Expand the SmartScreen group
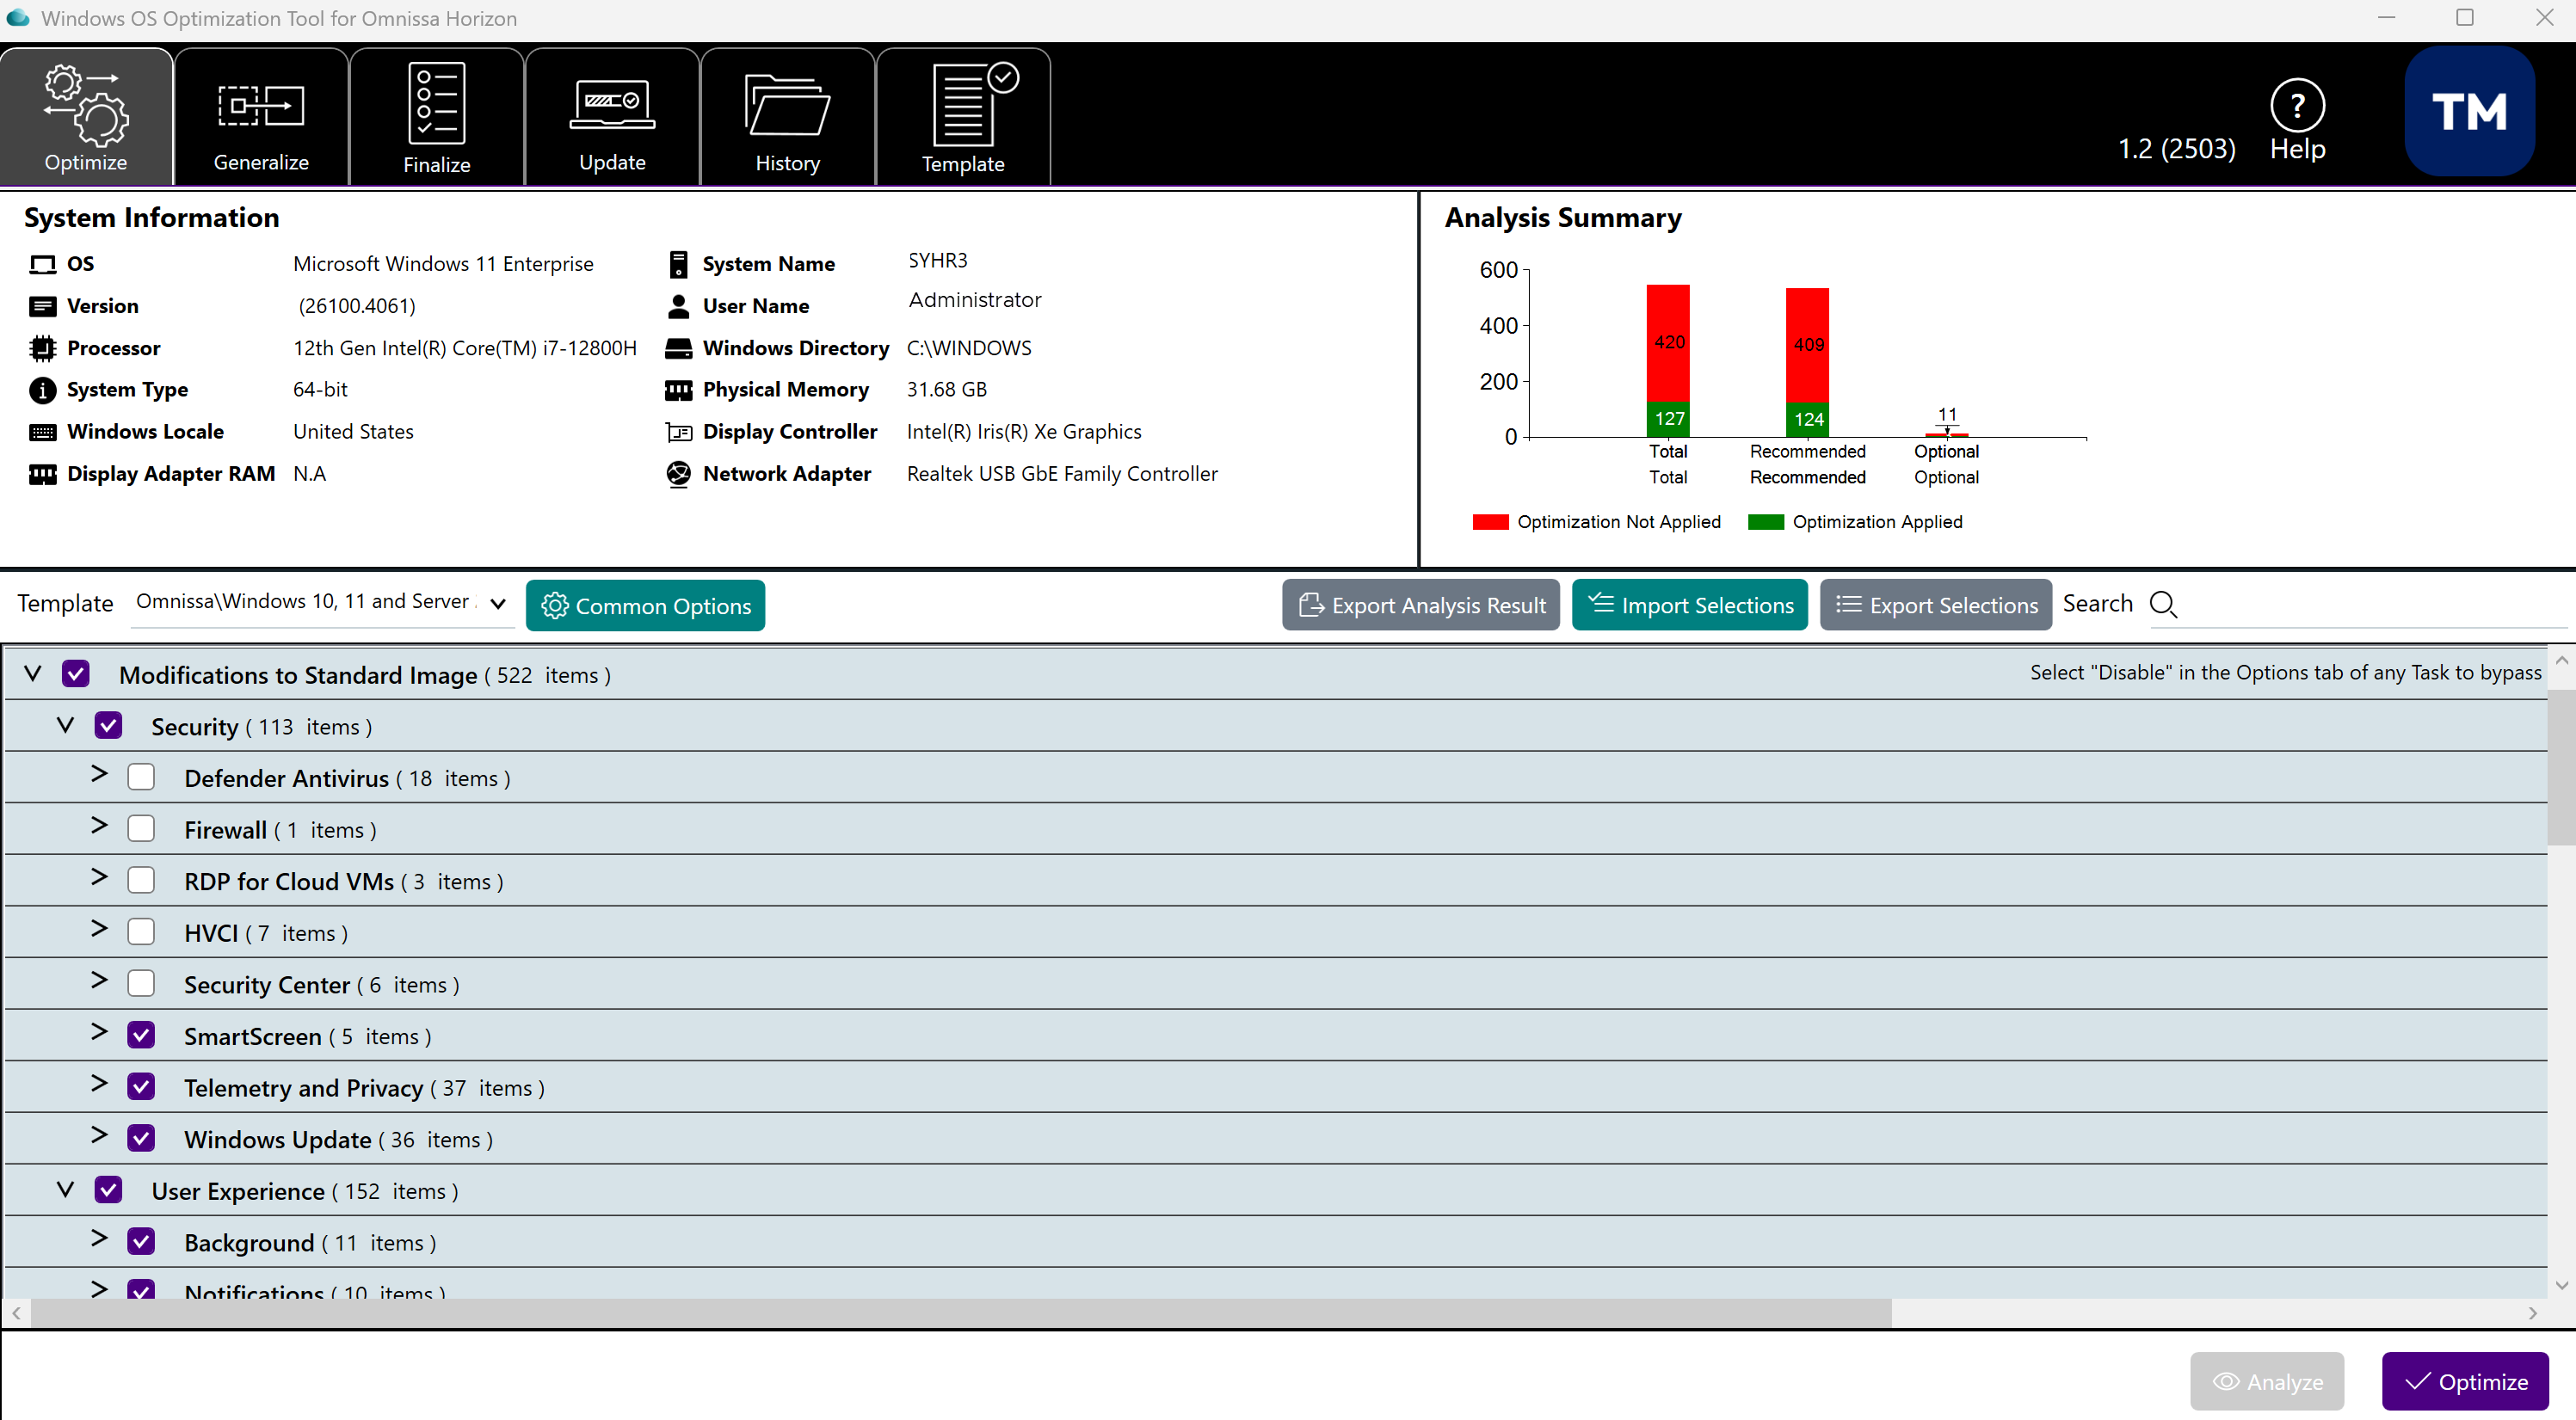The height and width of the screenshot is (1420, 2576). tap(99, 1032)
